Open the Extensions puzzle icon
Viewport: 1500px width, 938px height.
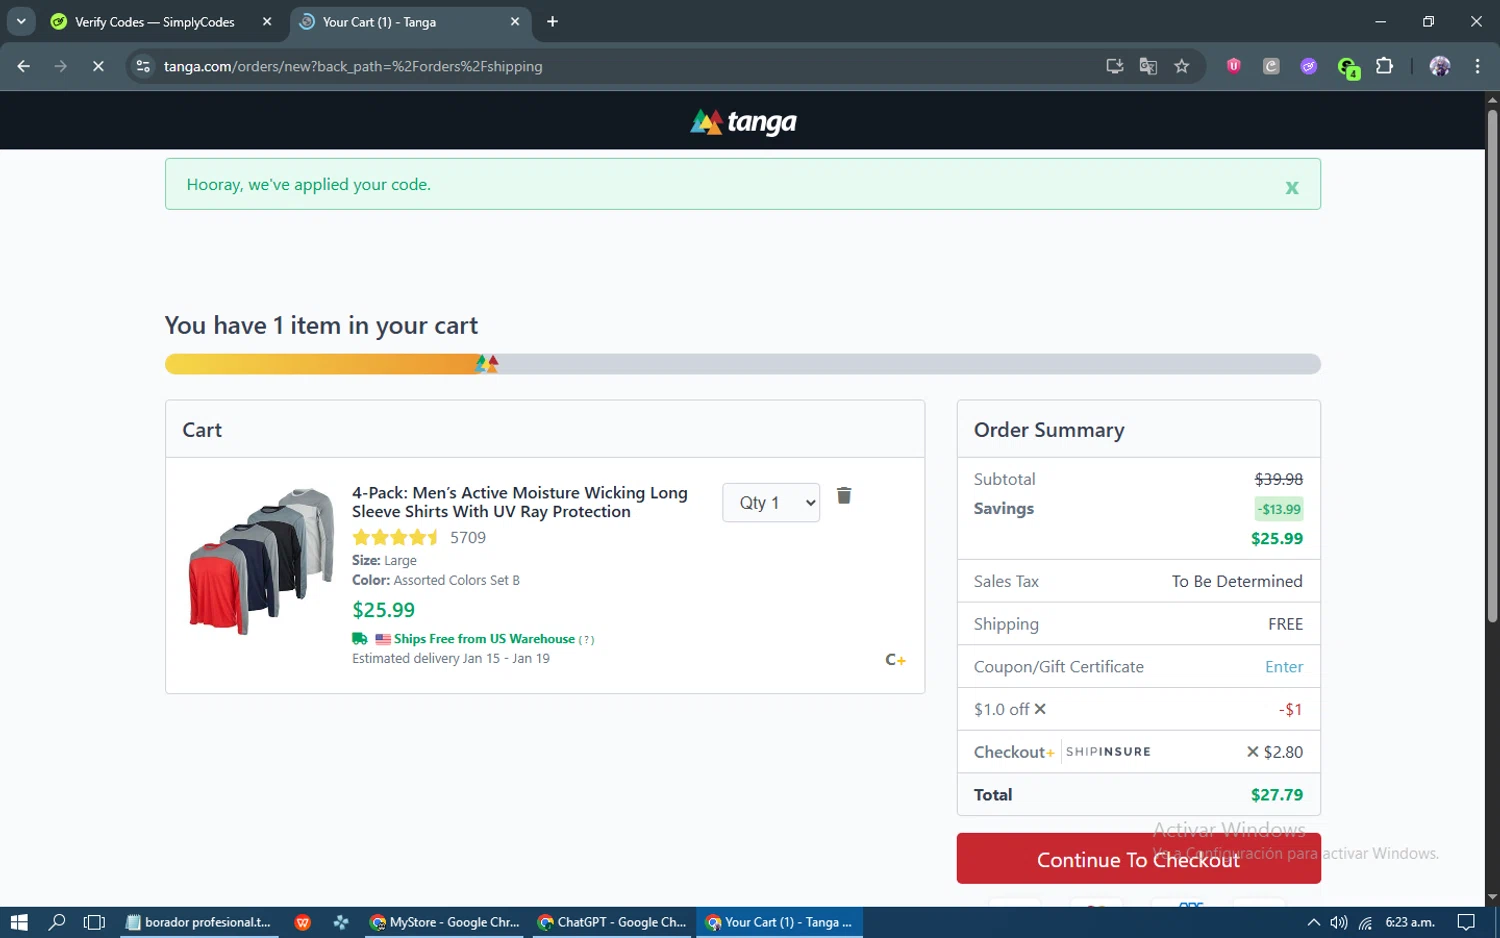click(x=1384, y=66)
